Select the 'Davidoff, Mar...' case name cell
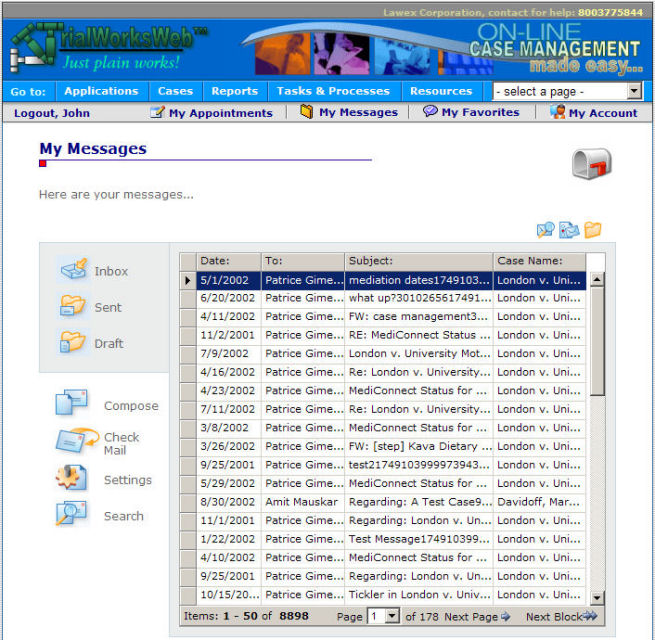 [x=540, y=502]
